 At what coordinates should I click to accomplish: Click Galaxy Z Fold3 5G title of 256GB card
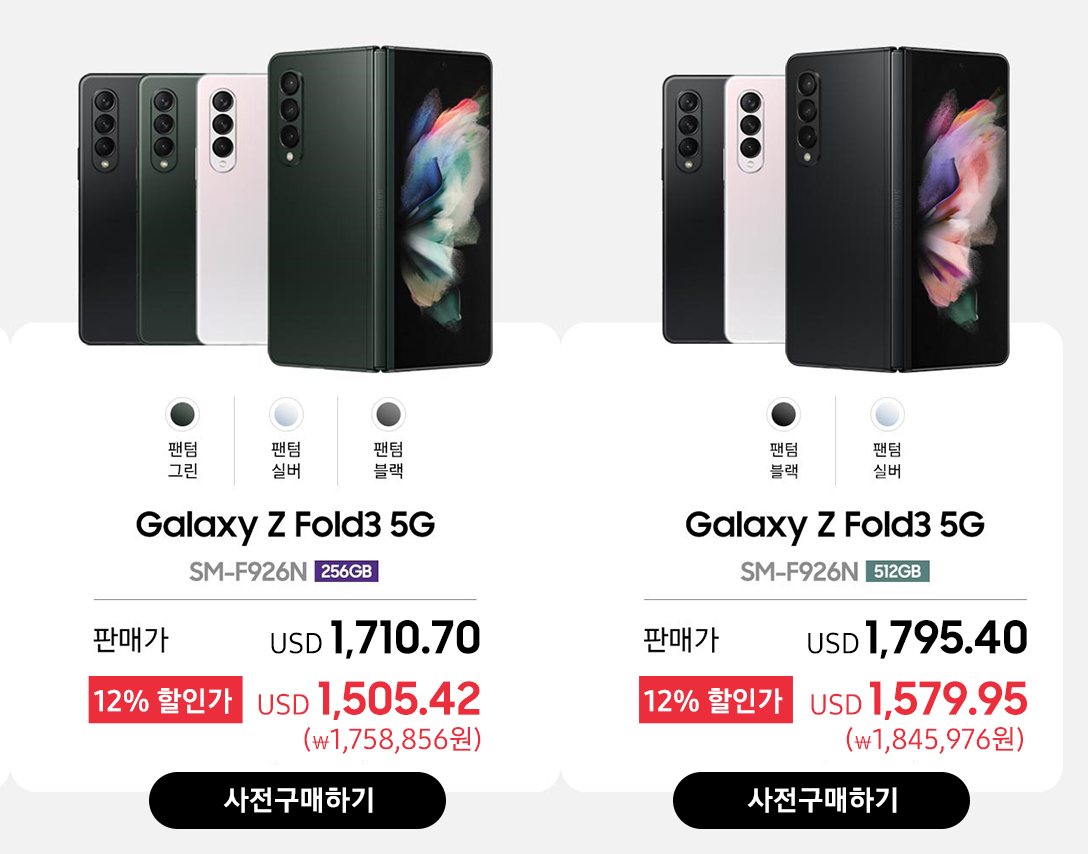pos(285,525)
